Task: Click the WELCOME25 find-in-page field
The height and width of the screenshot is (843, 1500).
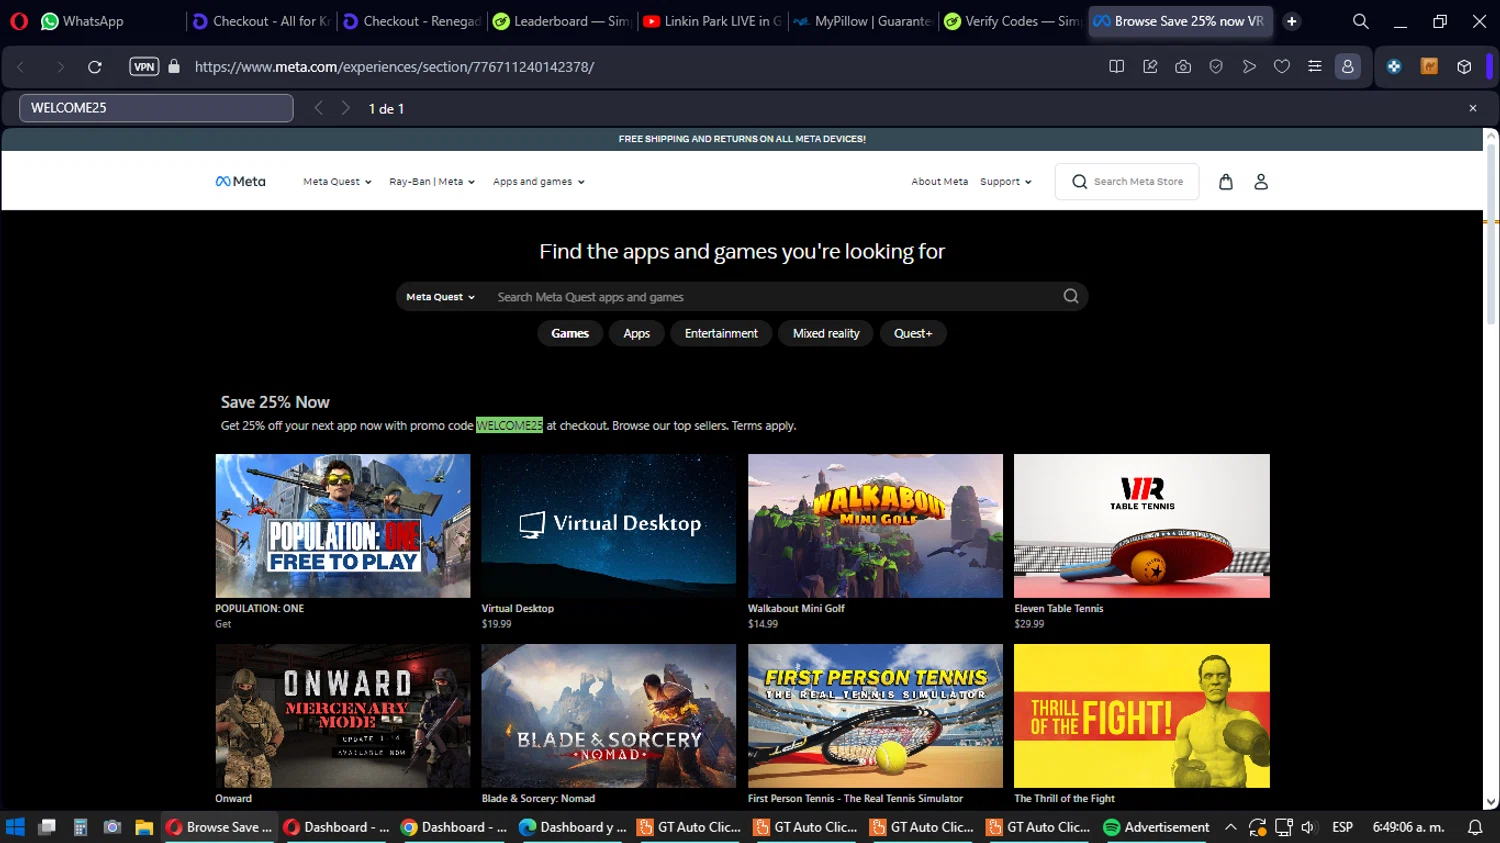Action: click(x=156, y=108)
